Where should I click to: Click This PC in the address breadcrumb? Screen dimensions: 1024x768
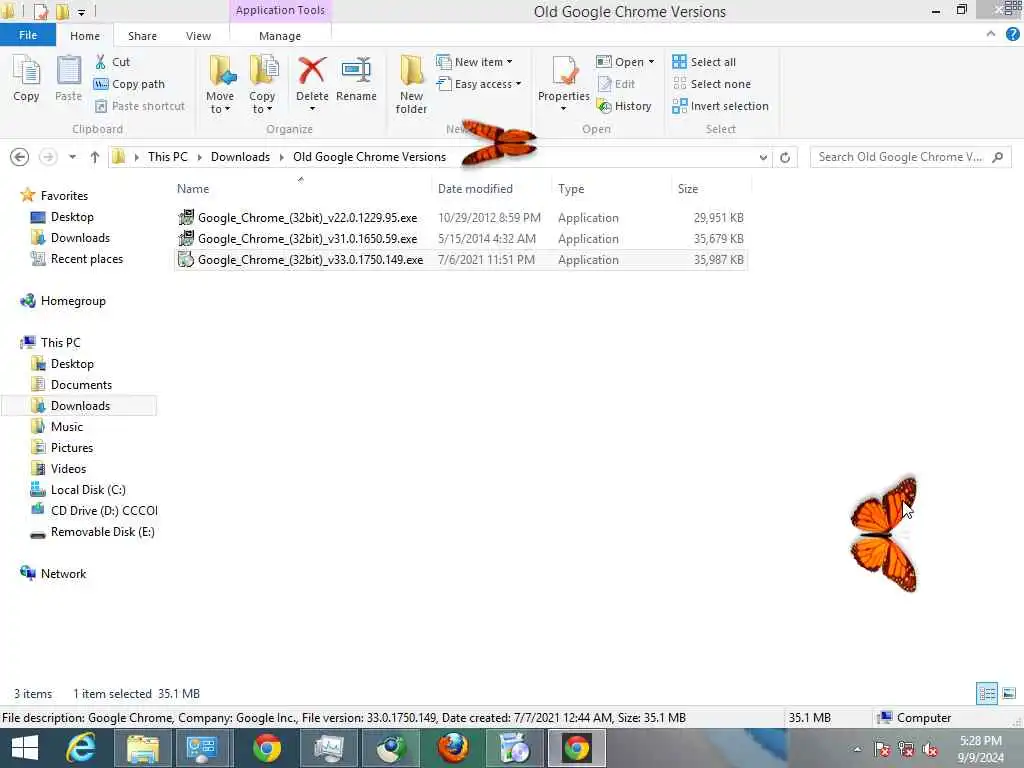[x=167, y=157]
